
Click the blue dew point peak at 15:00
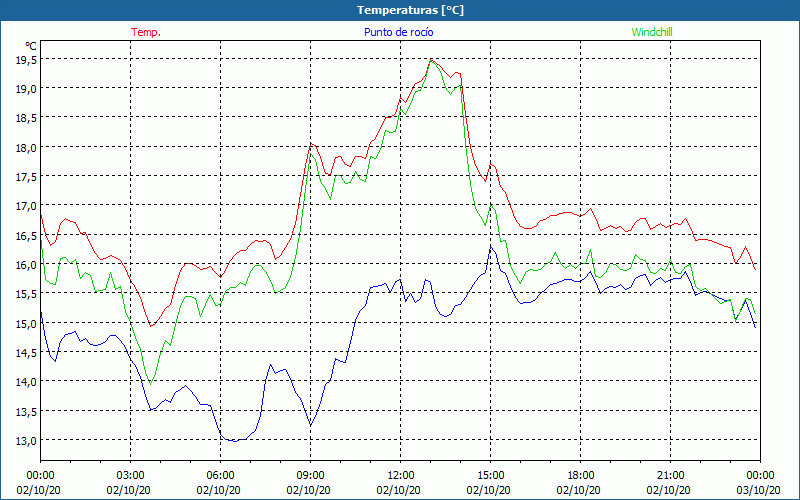coord(491,247)
